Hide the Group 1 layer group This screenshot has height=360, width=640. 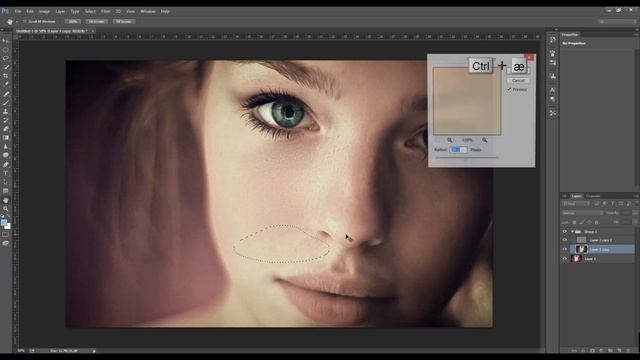[564, 231]
